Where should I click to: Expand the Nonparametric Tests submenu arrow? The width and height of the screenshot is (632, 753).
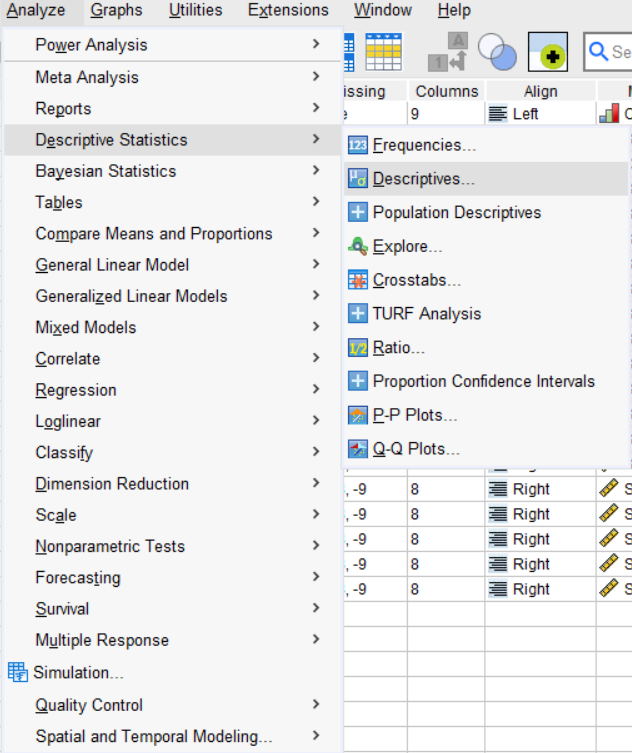point(316,545)
